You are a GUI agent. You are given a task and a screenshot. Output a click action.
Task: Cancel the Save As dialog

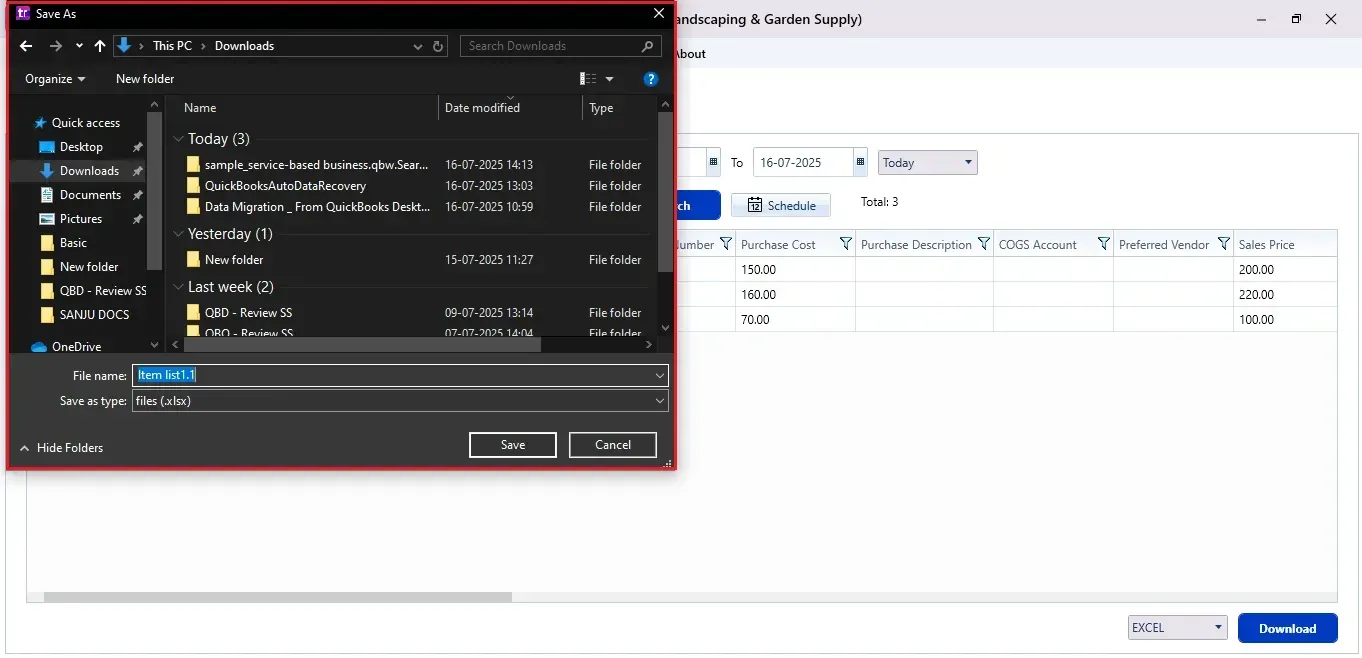coord(613,445)
